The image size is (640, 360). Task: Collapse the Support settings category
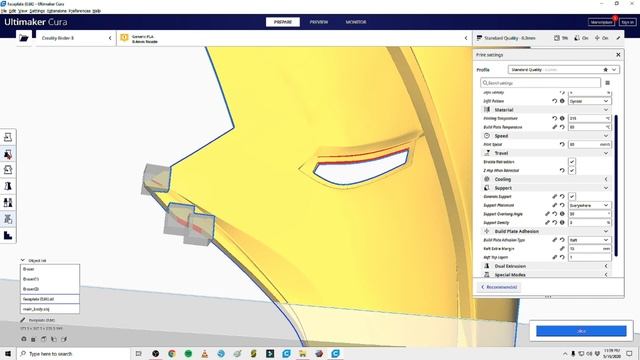(x=547, y=188)
